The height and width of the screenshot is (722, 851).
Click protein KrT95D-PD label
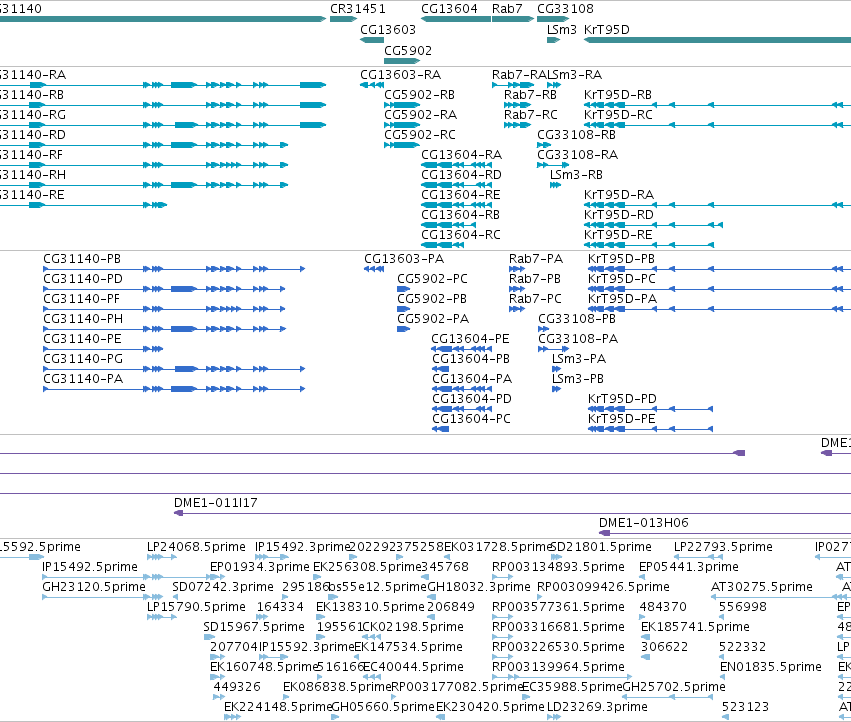(622, 400)
